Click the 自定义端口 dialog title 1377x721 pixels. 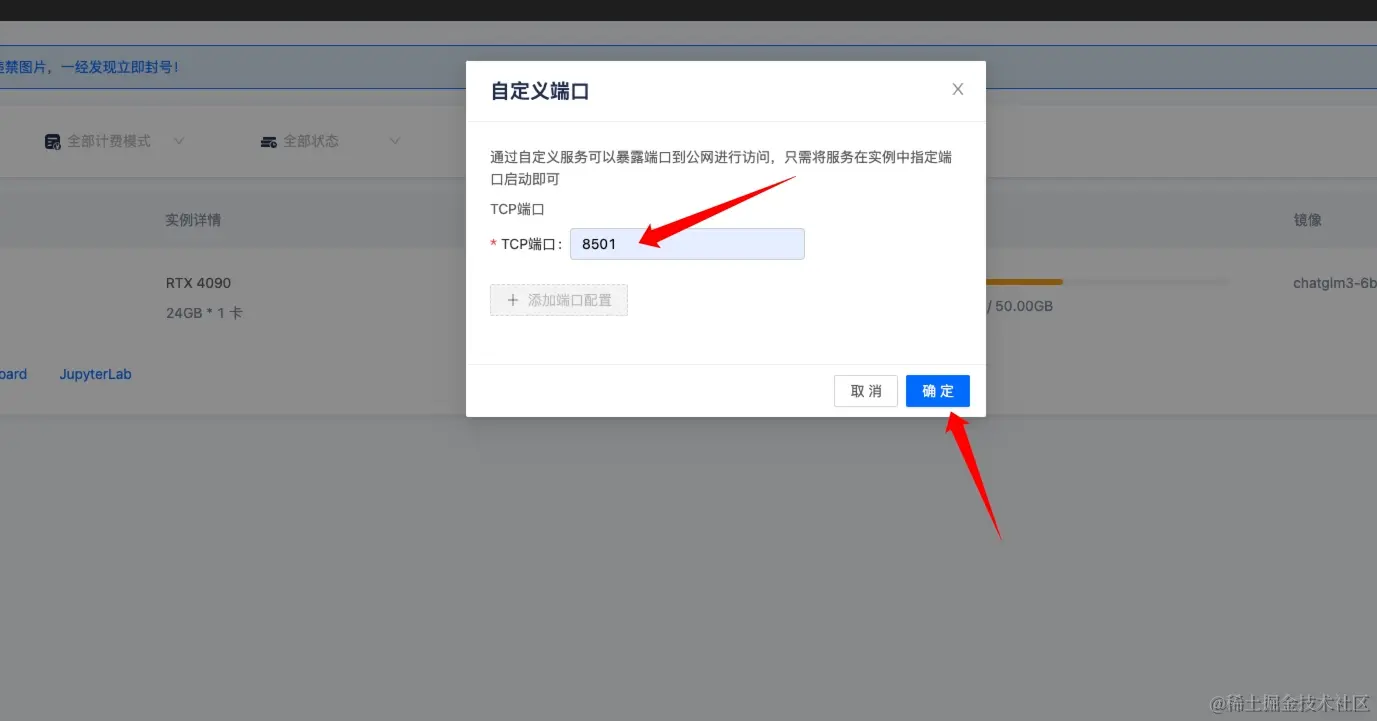[x=540, y=90]
